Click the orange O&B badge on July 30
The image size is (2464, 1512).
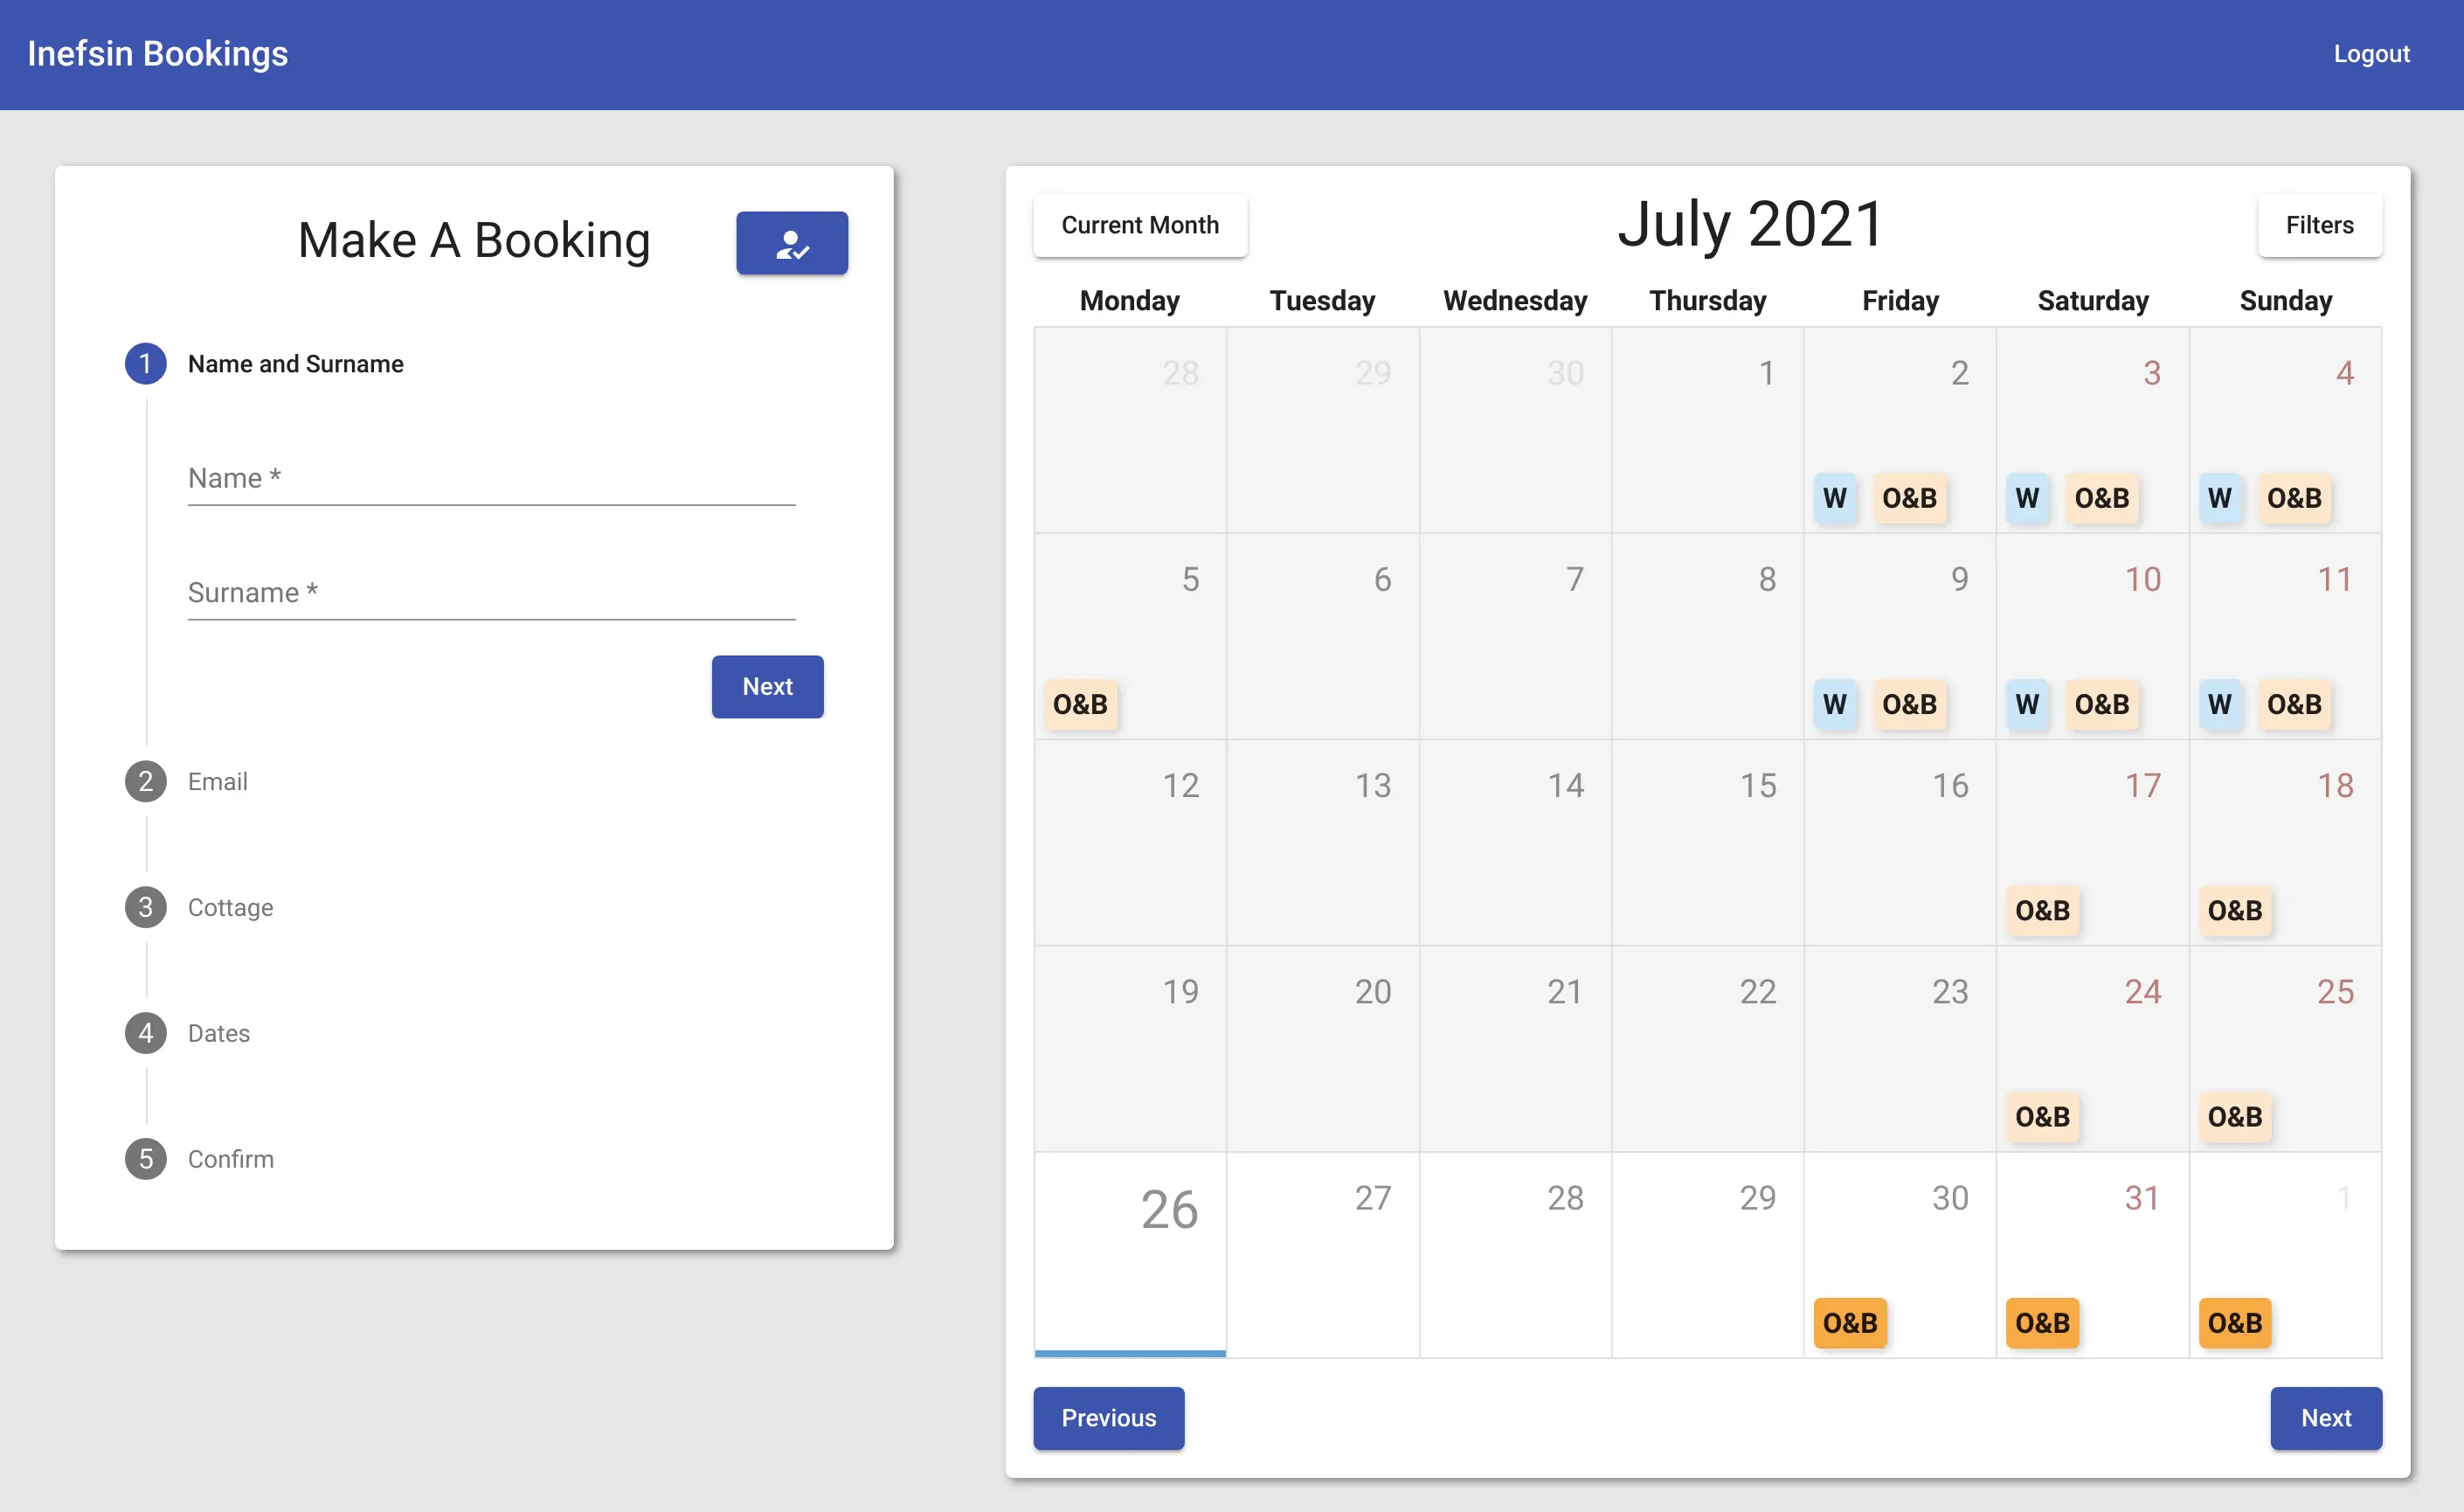click(1849, 1322)
